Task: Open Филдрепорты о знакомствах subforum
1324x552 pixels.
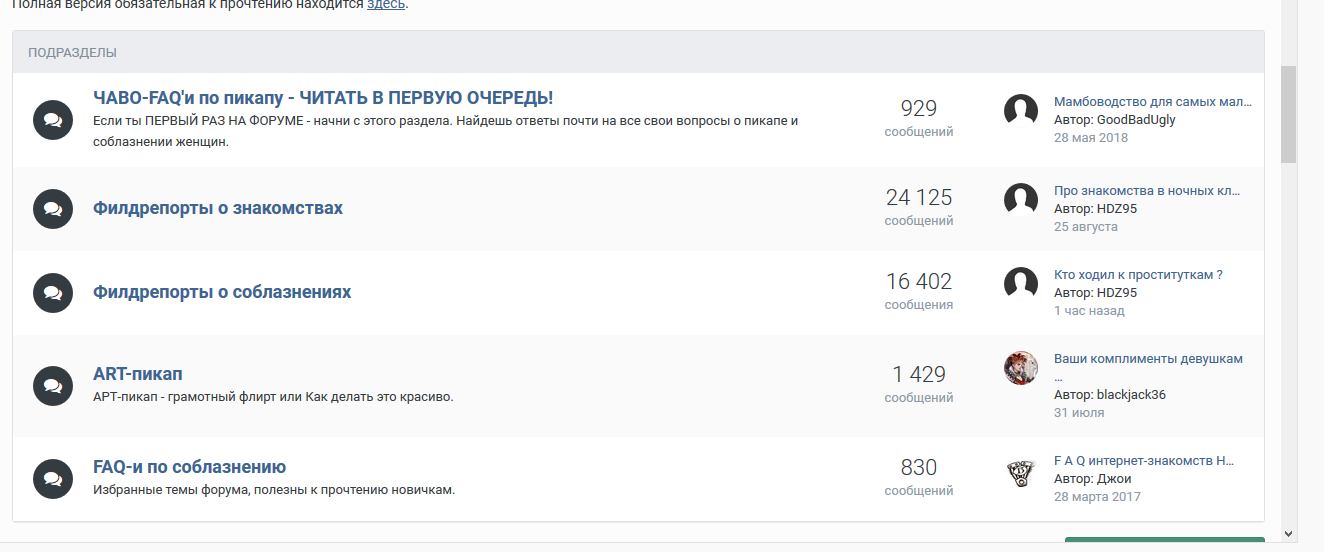Action: [218, 208]
